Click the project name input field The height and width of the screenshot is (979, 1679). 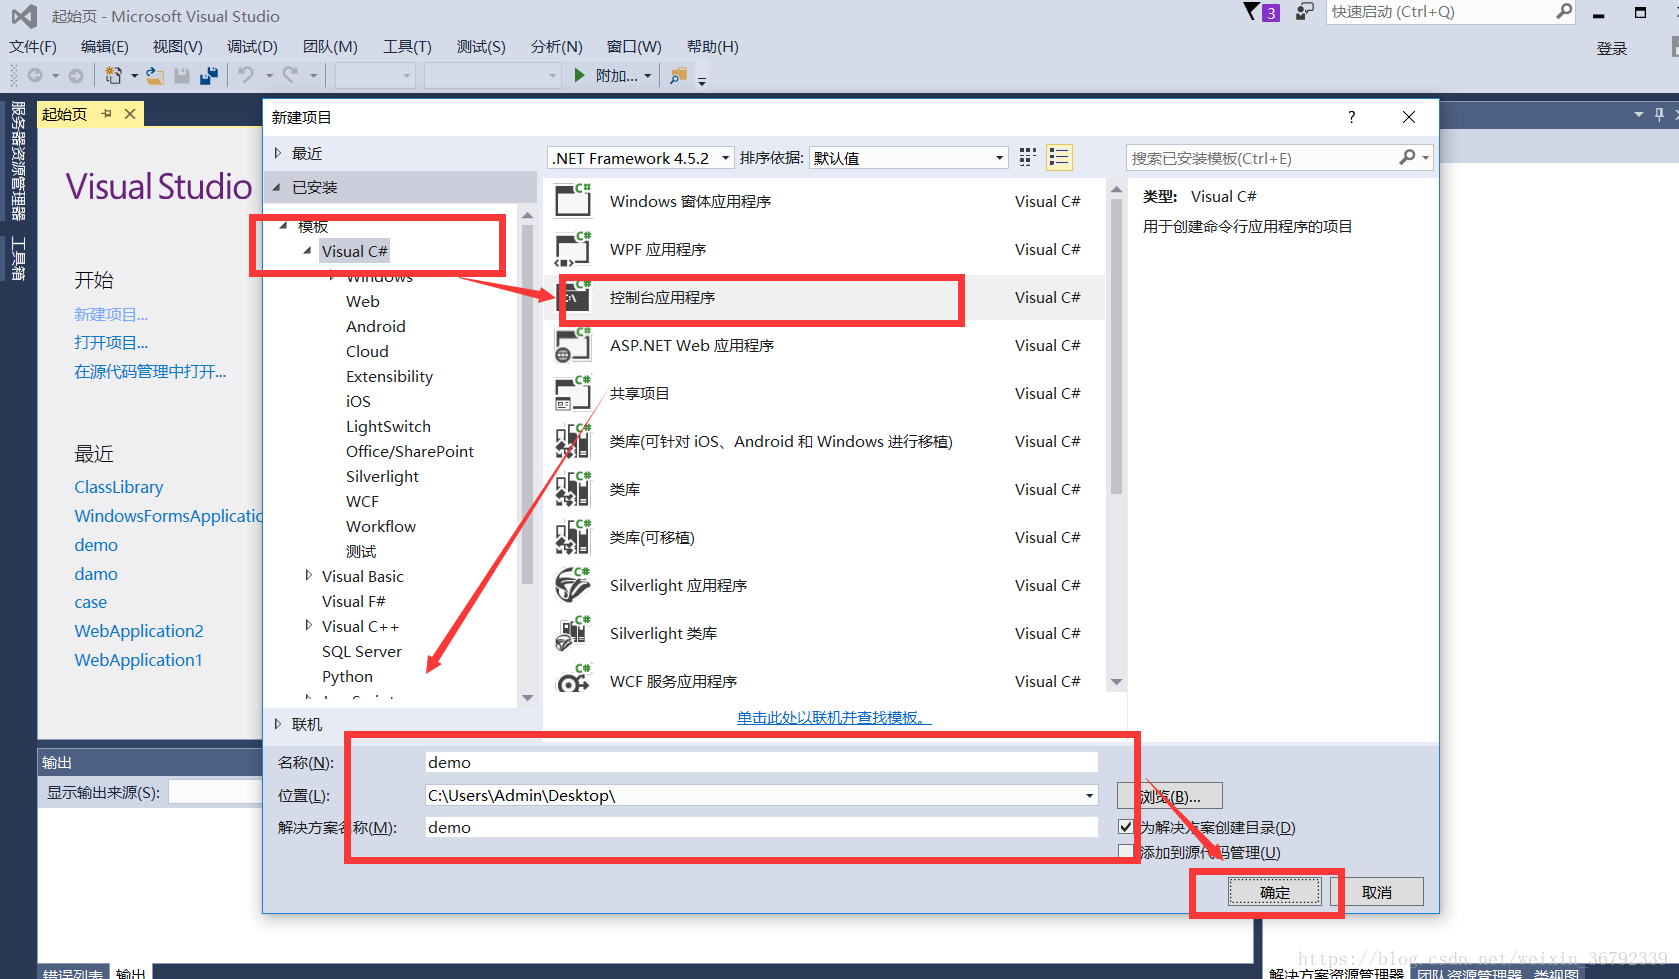(x=761, y=762)
